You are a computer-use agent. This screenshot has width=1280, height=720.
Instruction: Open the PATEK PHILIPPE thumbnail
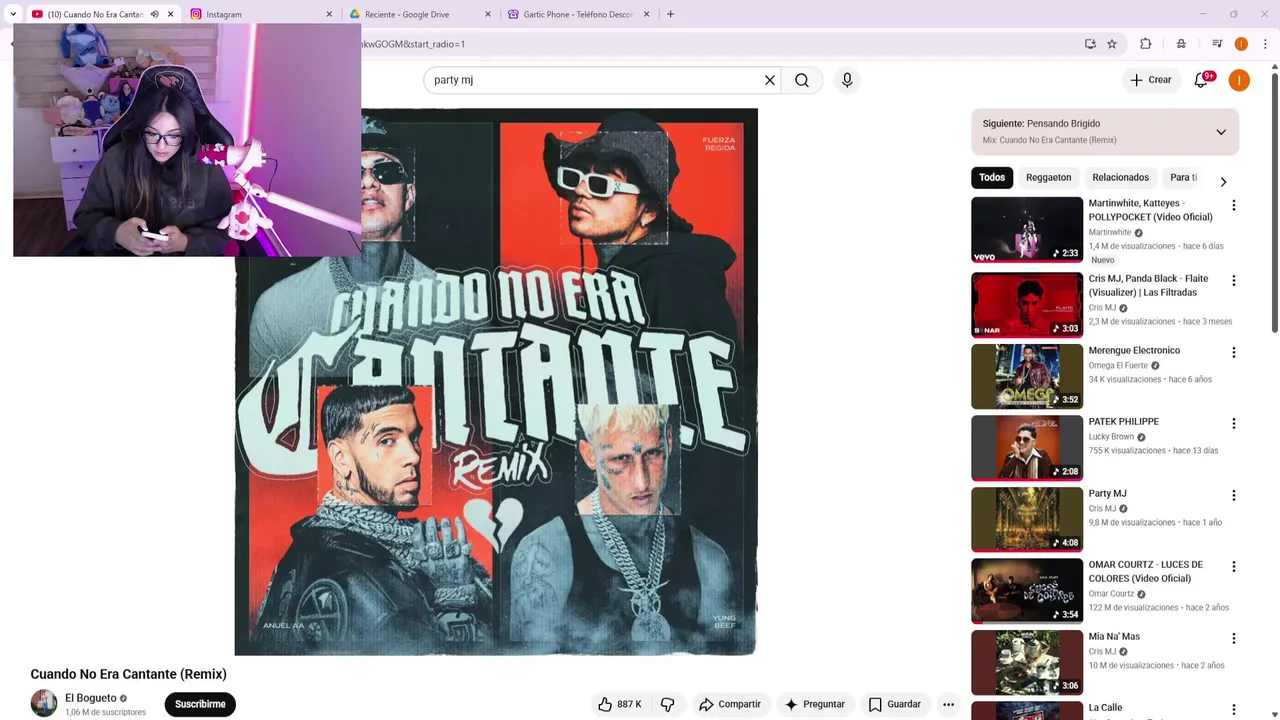(1027, 448)
